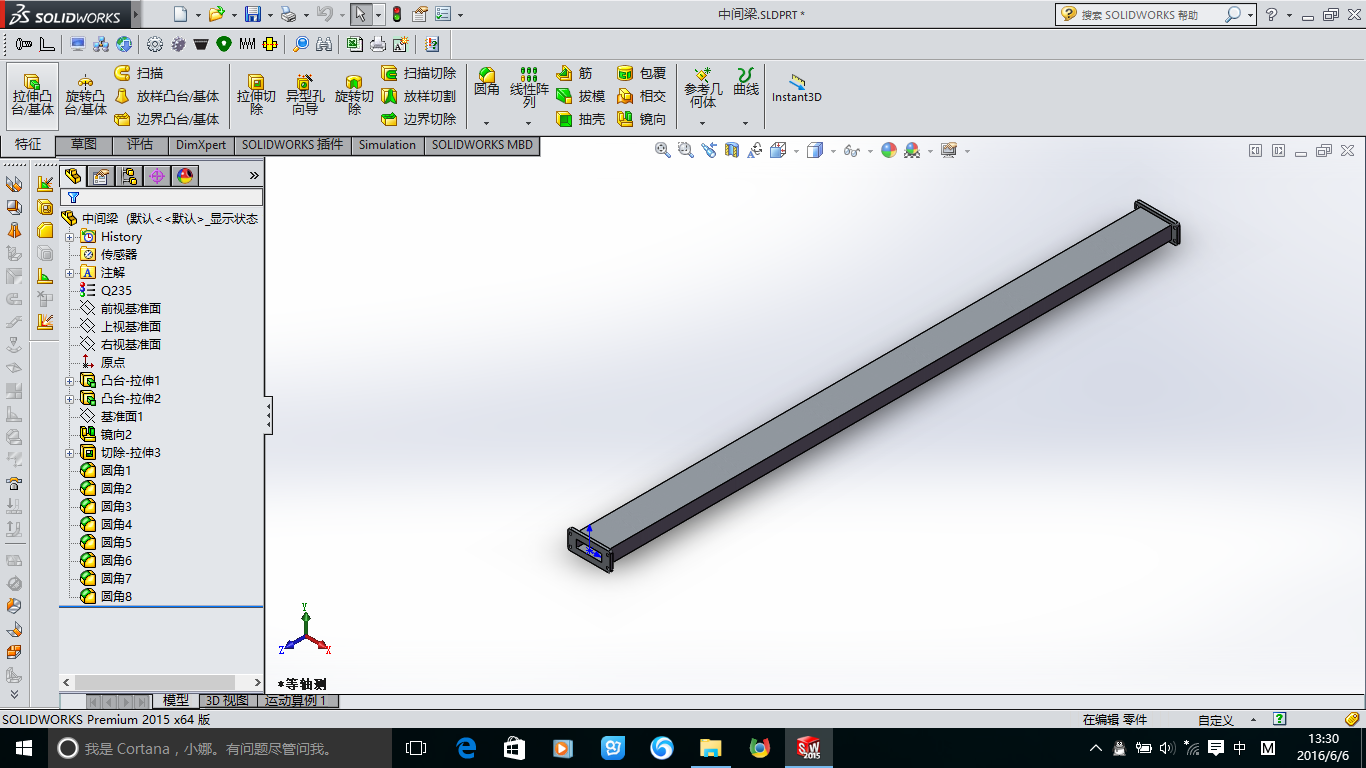Click the Section View icon

pos(732,150)
